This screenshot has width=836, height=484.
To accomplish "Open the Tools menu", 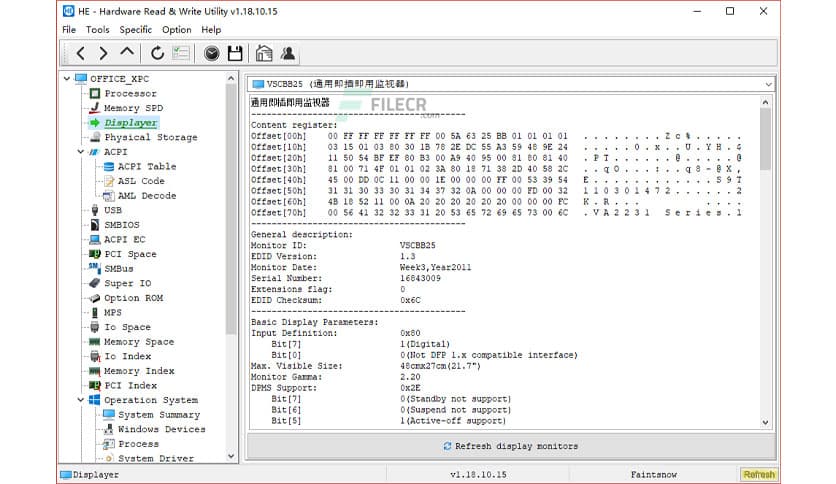I will click(98, 30).
